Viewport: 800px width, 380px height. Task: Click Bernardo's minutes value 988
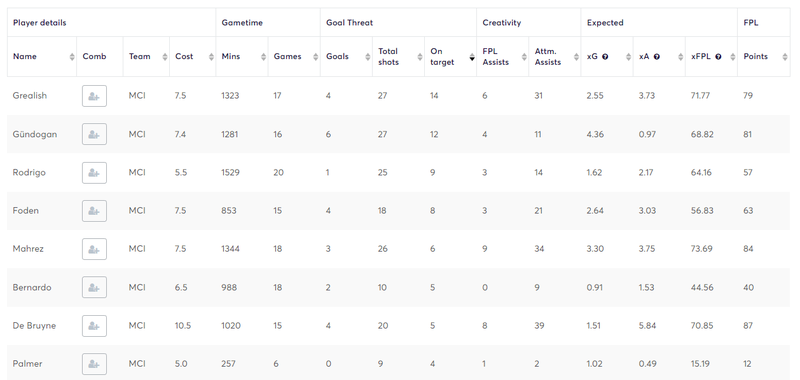click(229, 287)
